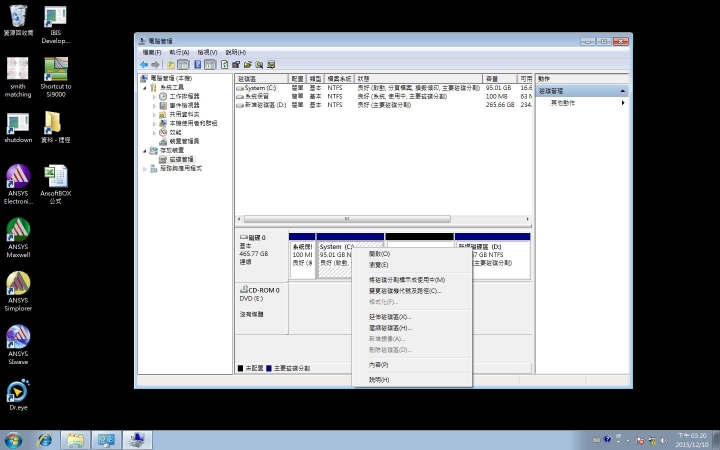Click the 狀態 (Status) column header
Viewport: 720px width, 450px height.
(418, 79)
